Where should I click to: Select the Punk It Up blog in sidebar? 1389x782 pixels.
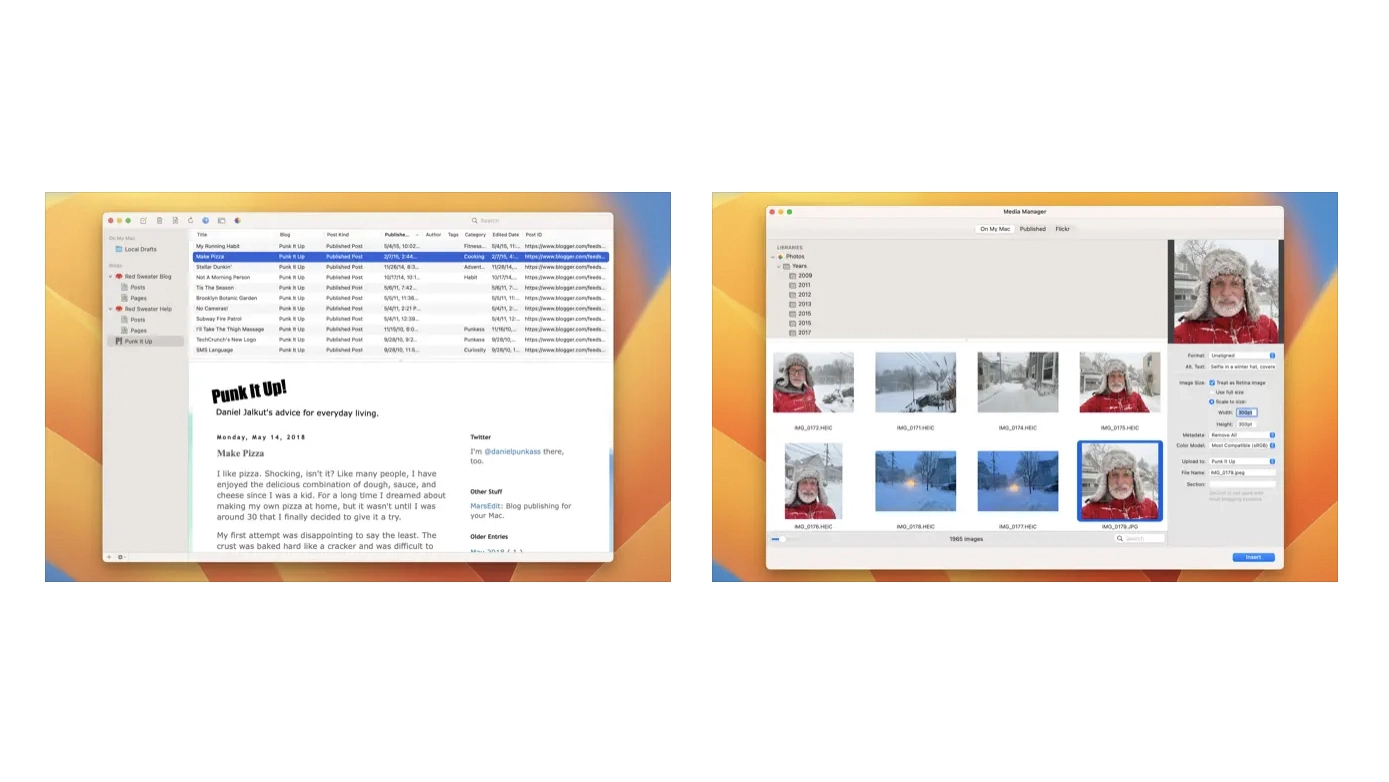[145, 341]
